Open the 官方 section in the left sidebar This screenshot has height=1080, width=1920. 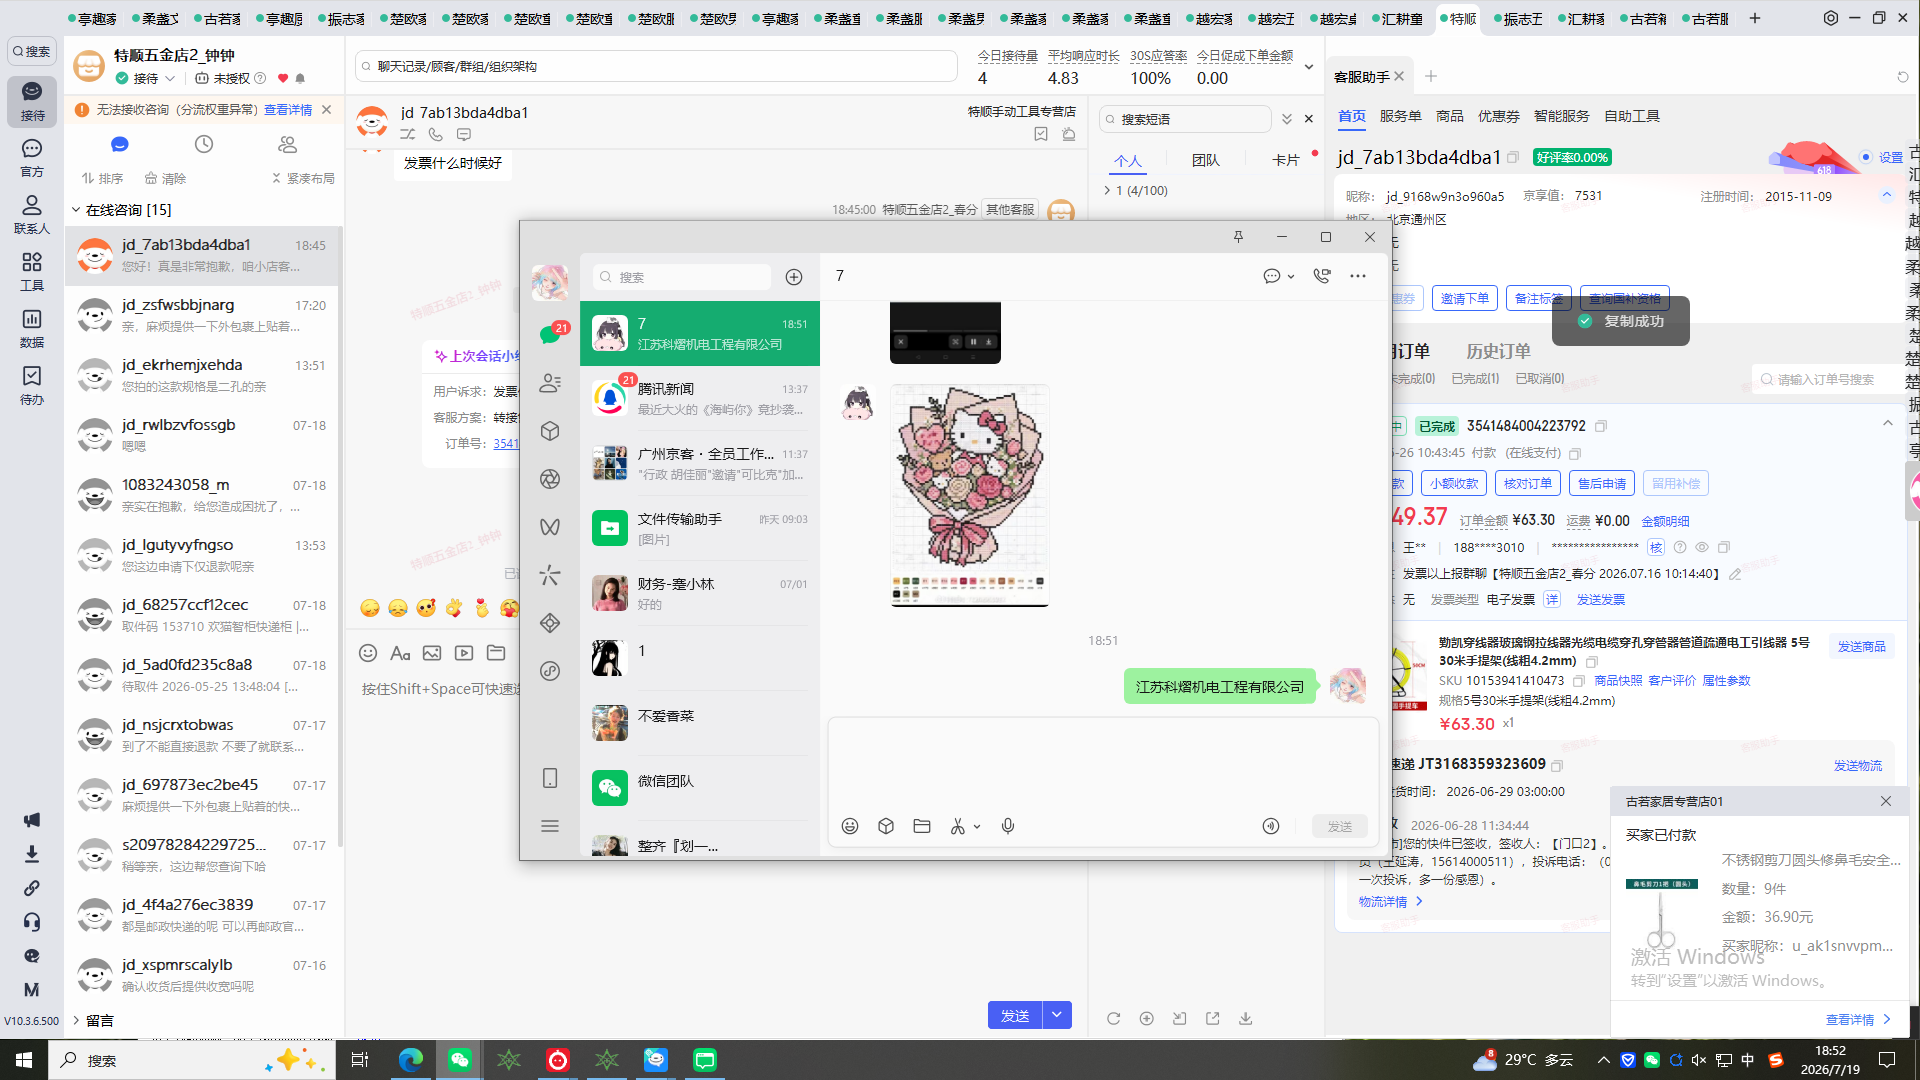[32, 158]
